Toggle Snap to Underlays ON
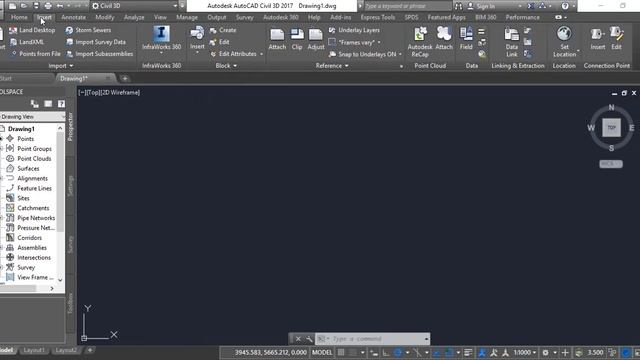Screen dimensions: 640x360 coord(362,54)
